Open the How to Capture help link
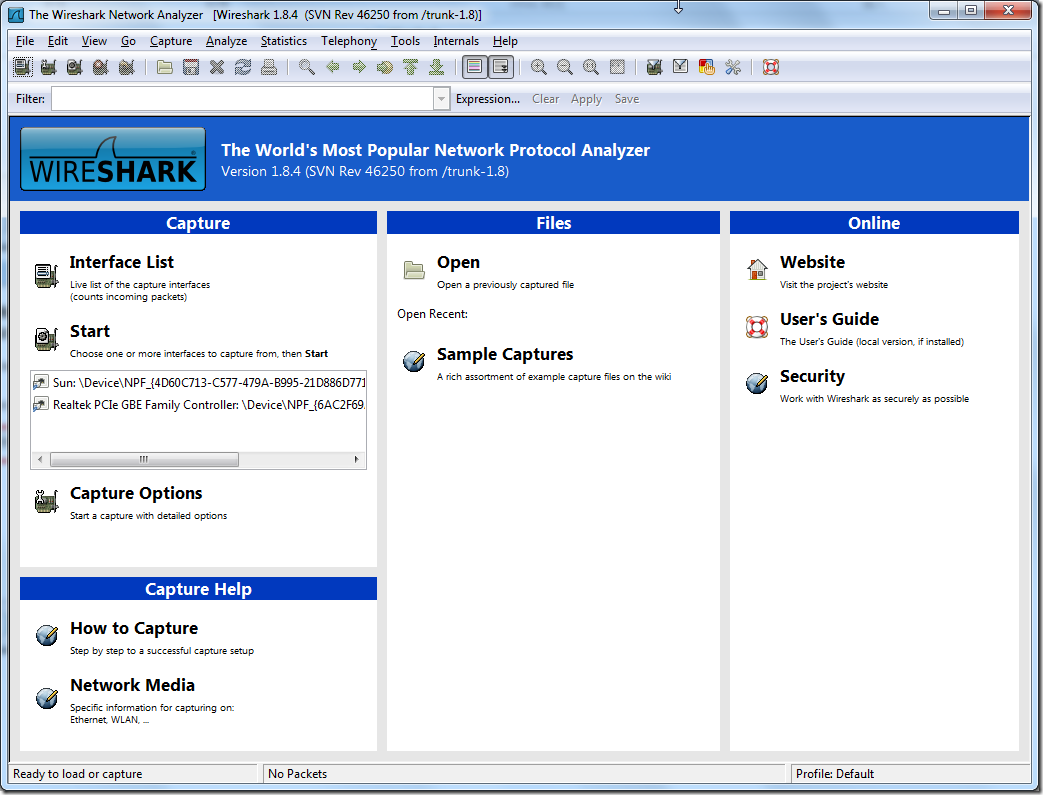Viewport: 1043px width, 795px height. tap(134, 629)
